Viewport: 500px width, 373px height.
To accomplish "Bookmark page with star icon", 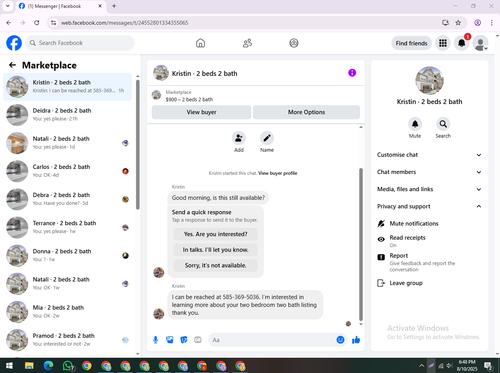I will click(x=458, y=23).
